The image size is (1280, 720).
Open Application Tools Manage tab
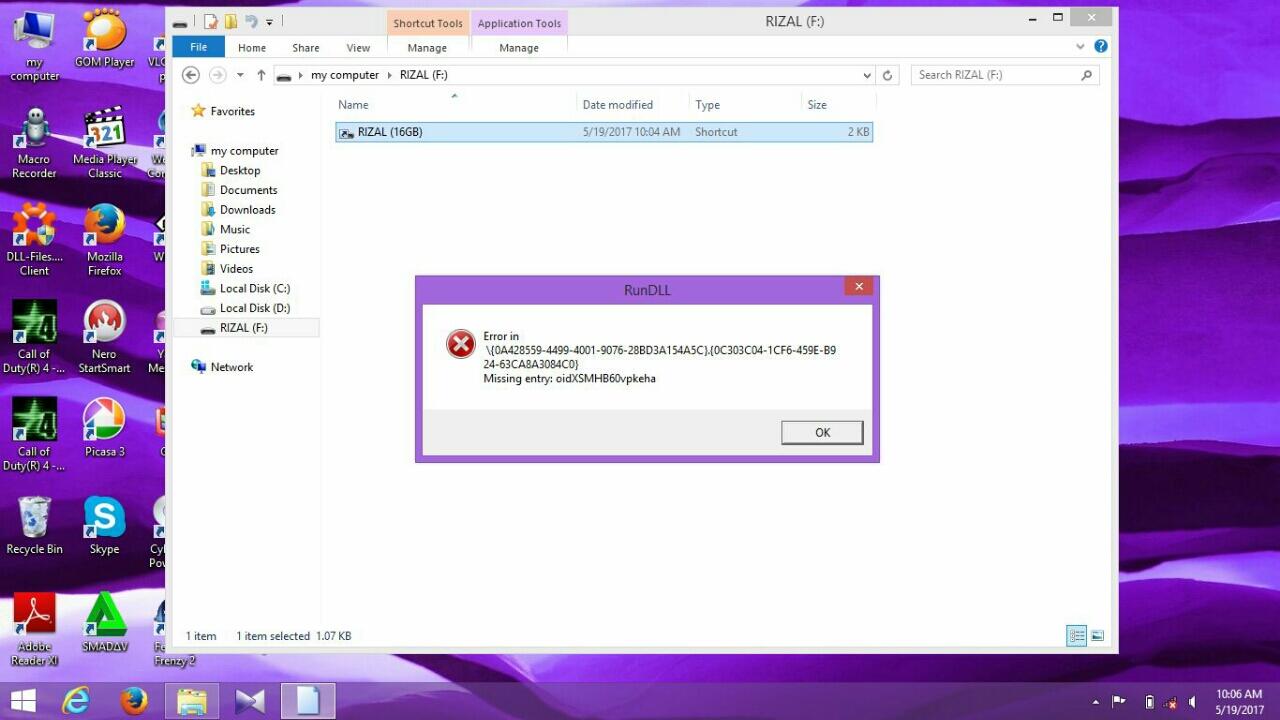coord(519,48)
